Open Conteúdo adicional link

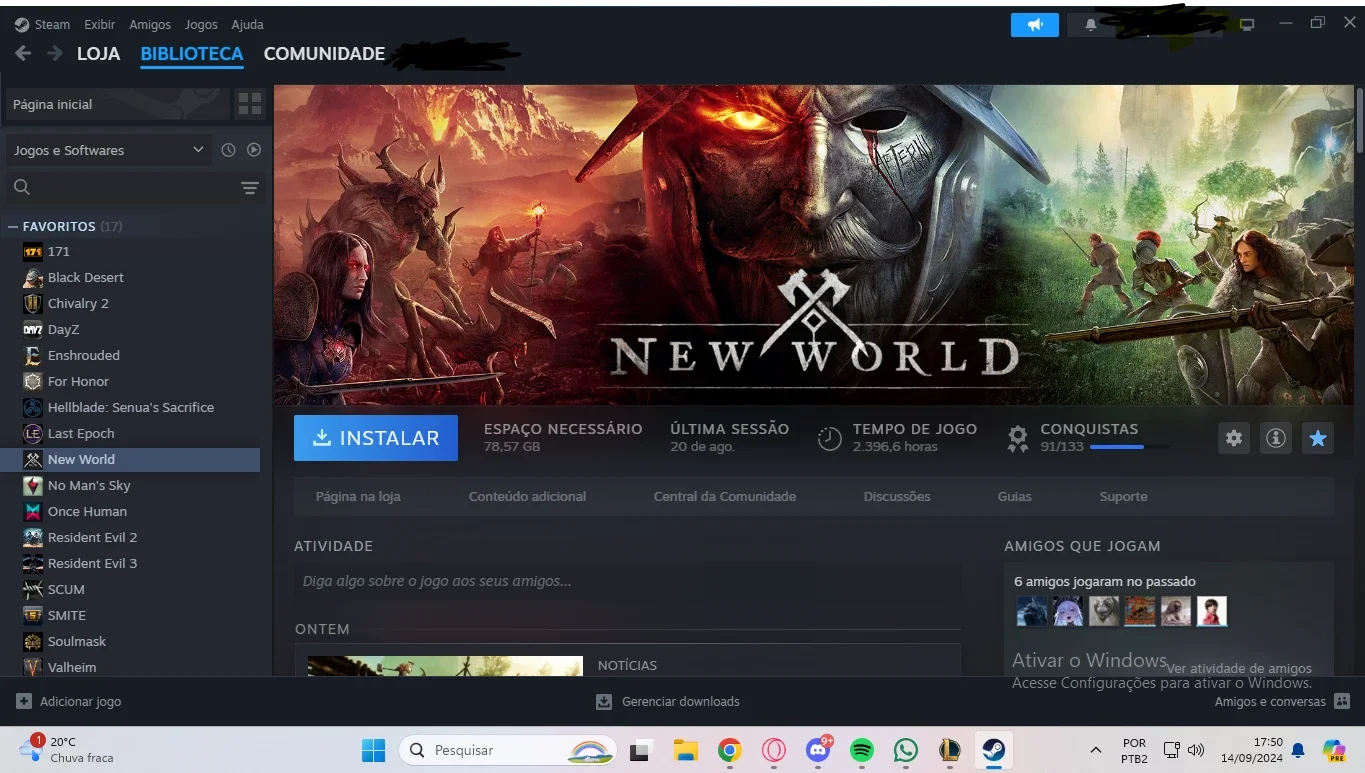coord(527,497)
